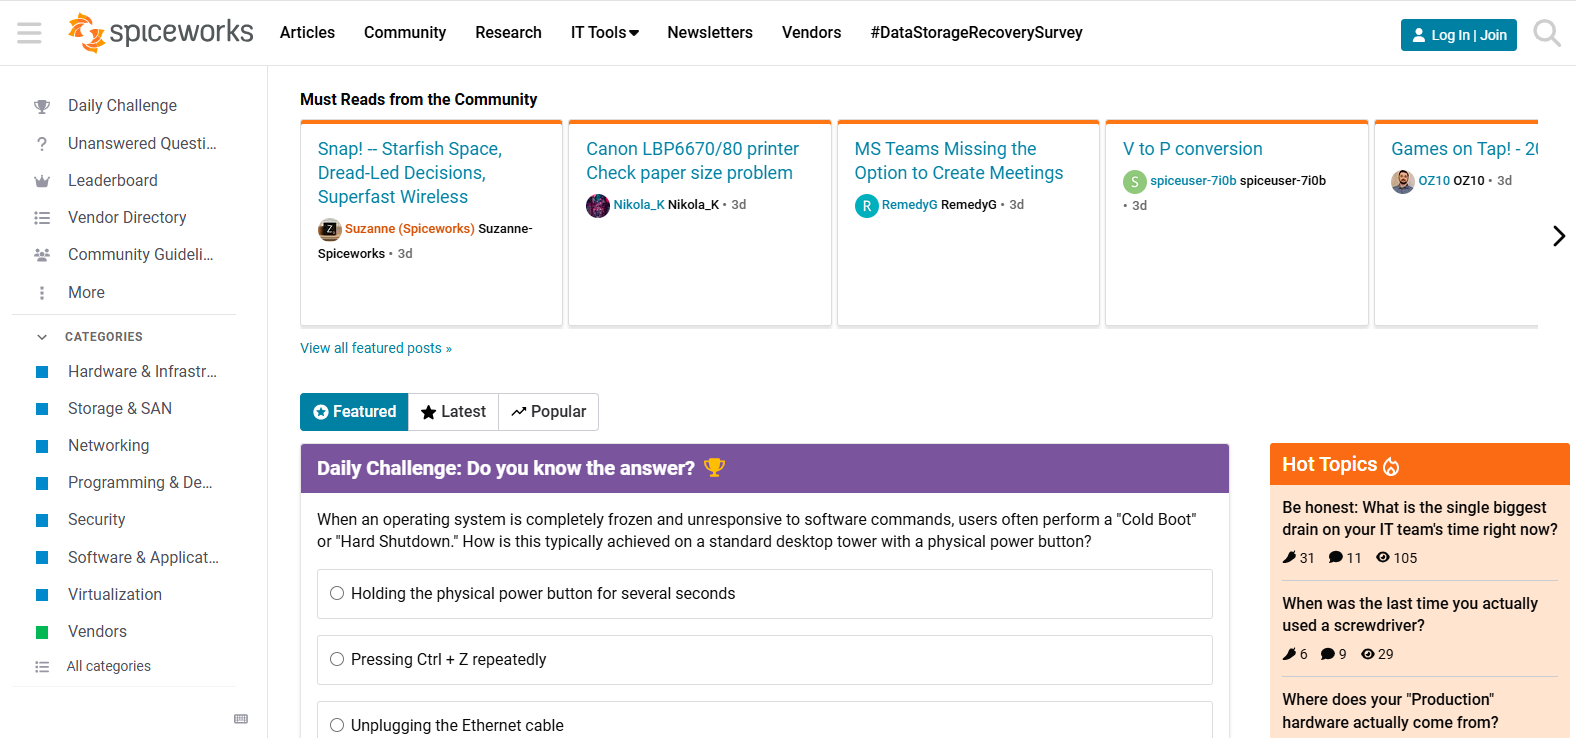Click the Spiceworks logo
The height and width of the screenshot is (738, 1576).
click(x=161, y=33)
